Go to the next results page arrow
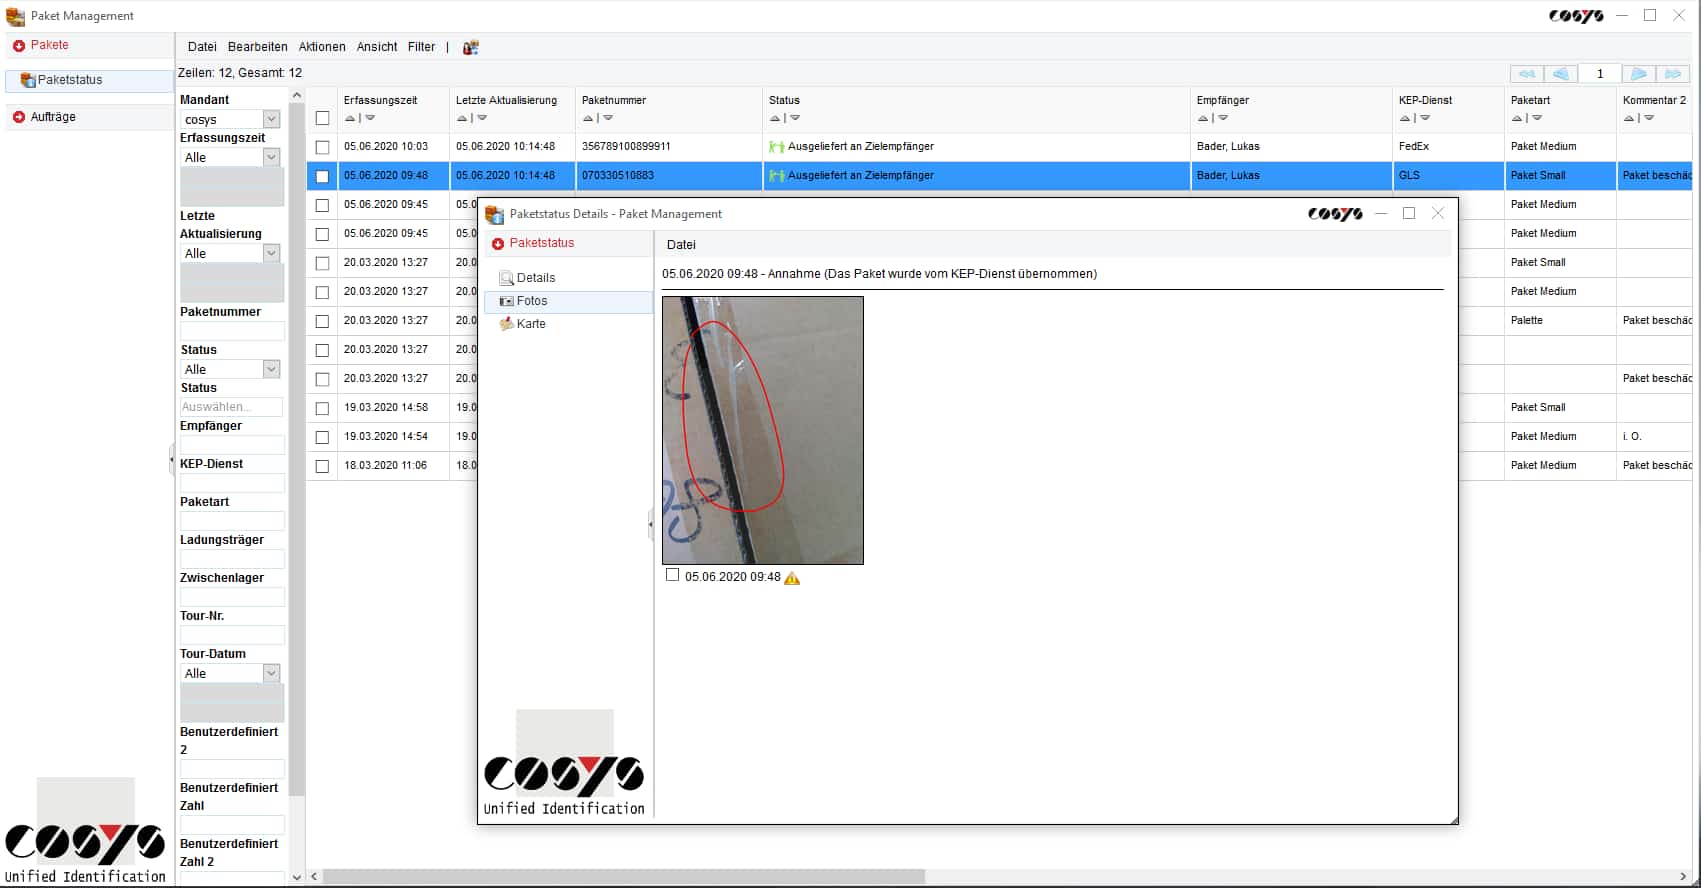 click(1638, 74)
